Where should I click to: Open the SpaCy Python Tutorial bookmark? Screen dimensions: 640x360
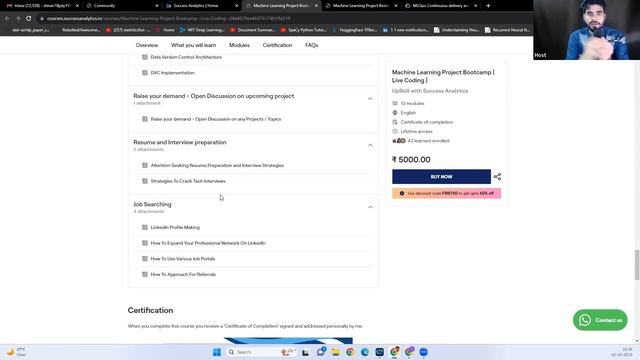pyautogui.click(x=304, y=30)
